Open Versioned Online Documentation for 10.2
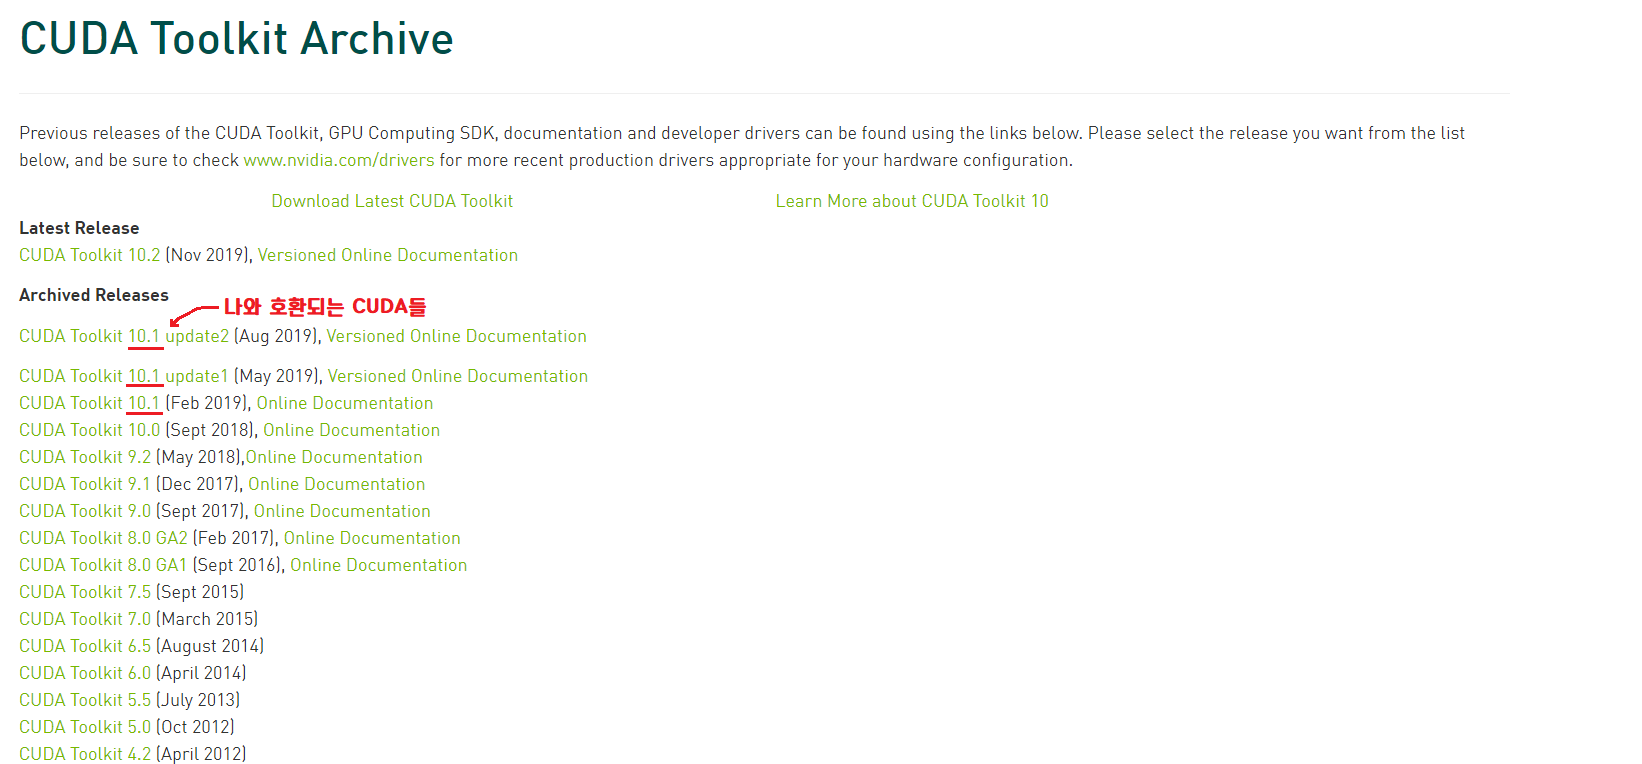 click(x=388, y=255)
